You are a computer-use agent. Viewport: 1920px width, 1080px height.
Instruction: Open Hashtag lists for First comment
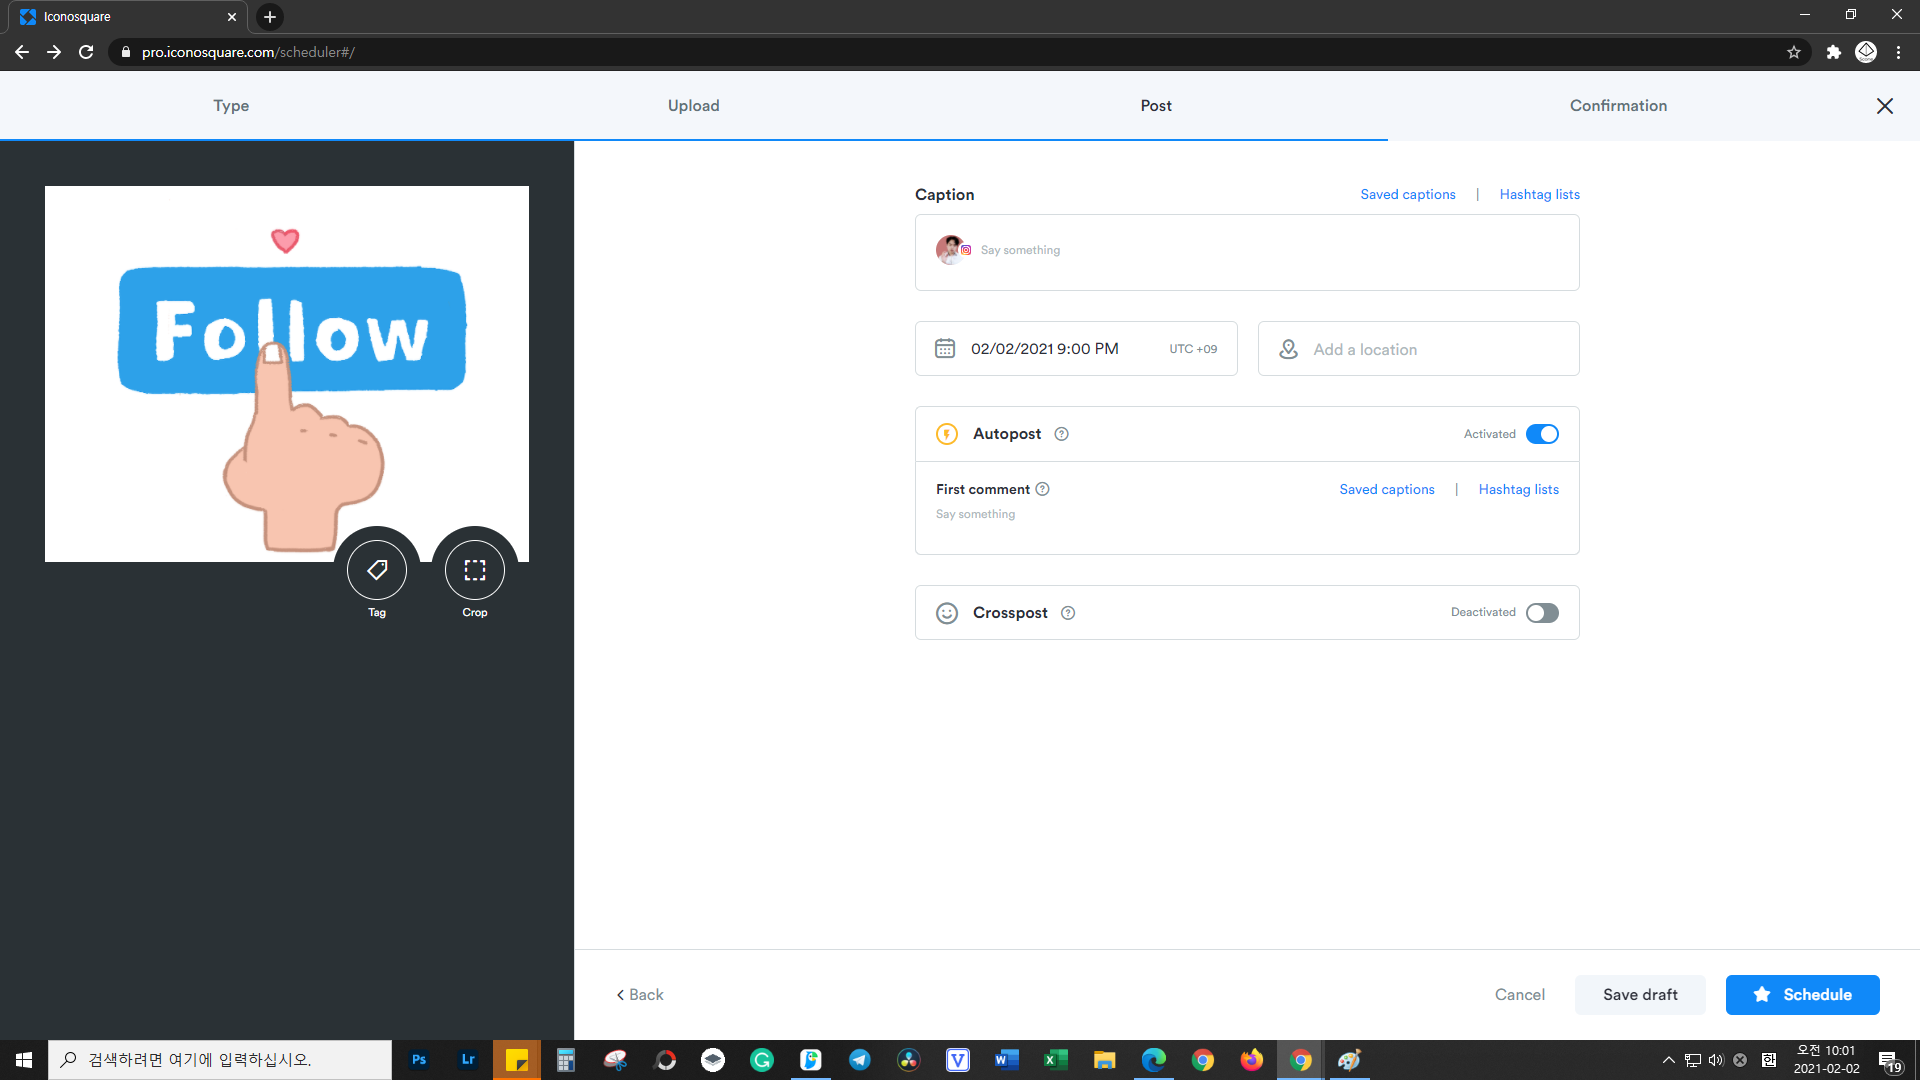click(x=1518, y=489)
